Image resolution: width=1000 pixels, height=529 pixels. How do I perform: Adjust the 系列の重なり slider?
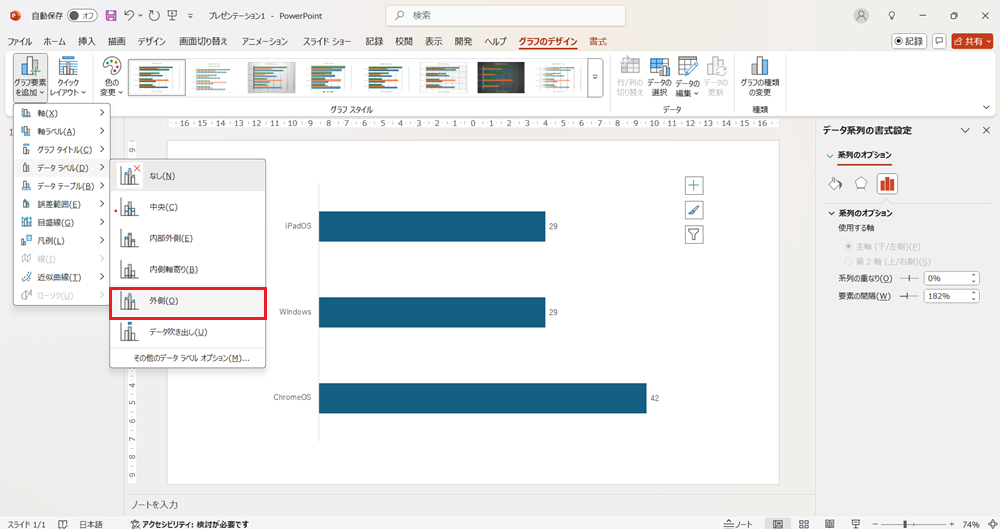pos(908,278)
